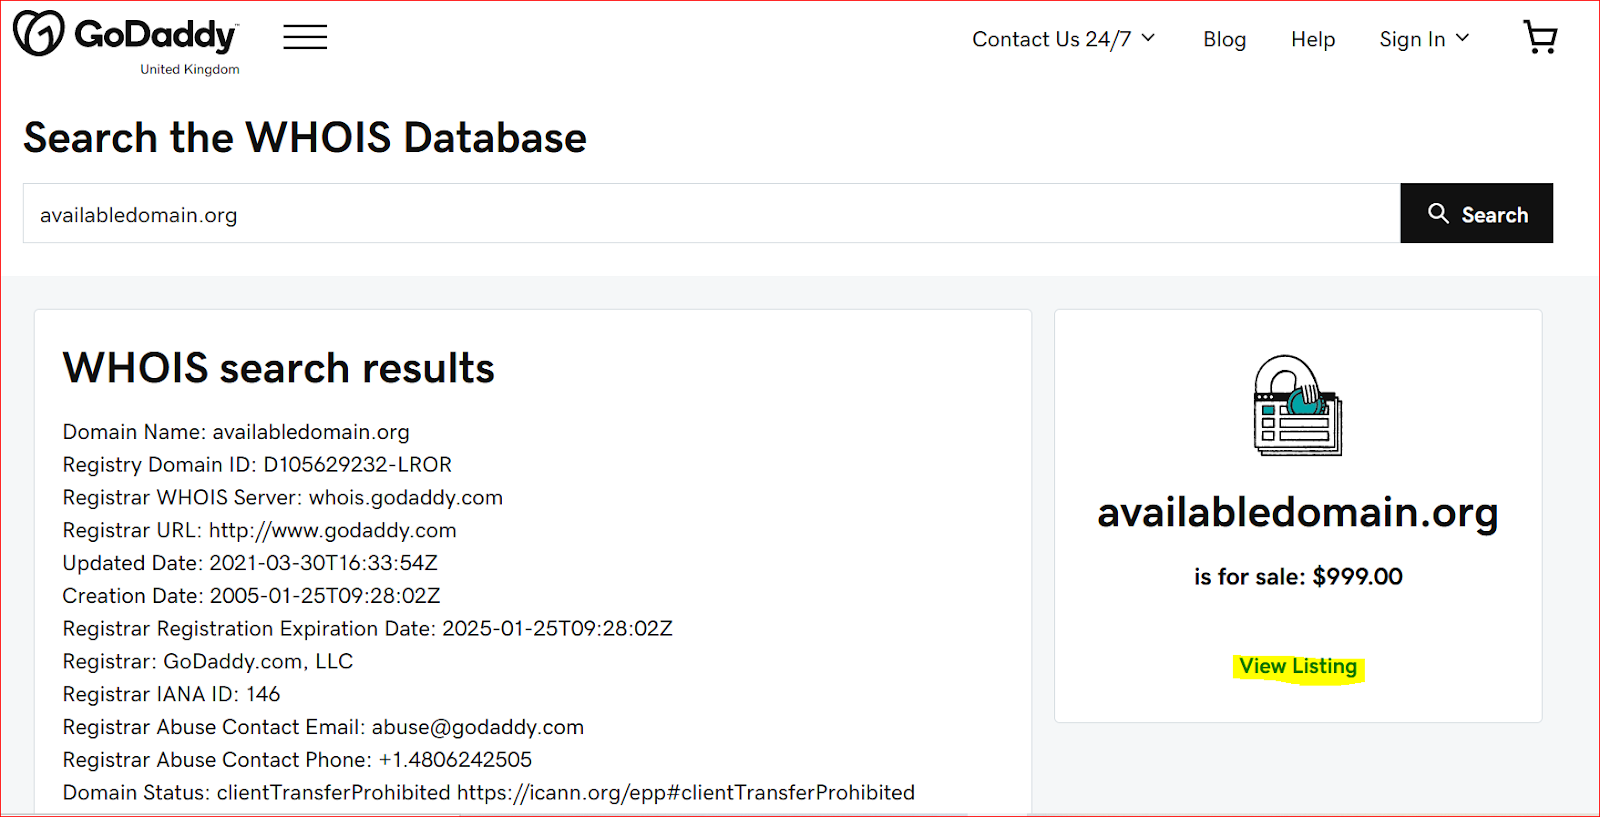Screen dimensions: 1600x817
Task: Select the Registrar URL http://www.godaddy.com line
Action: coord(260,530)
